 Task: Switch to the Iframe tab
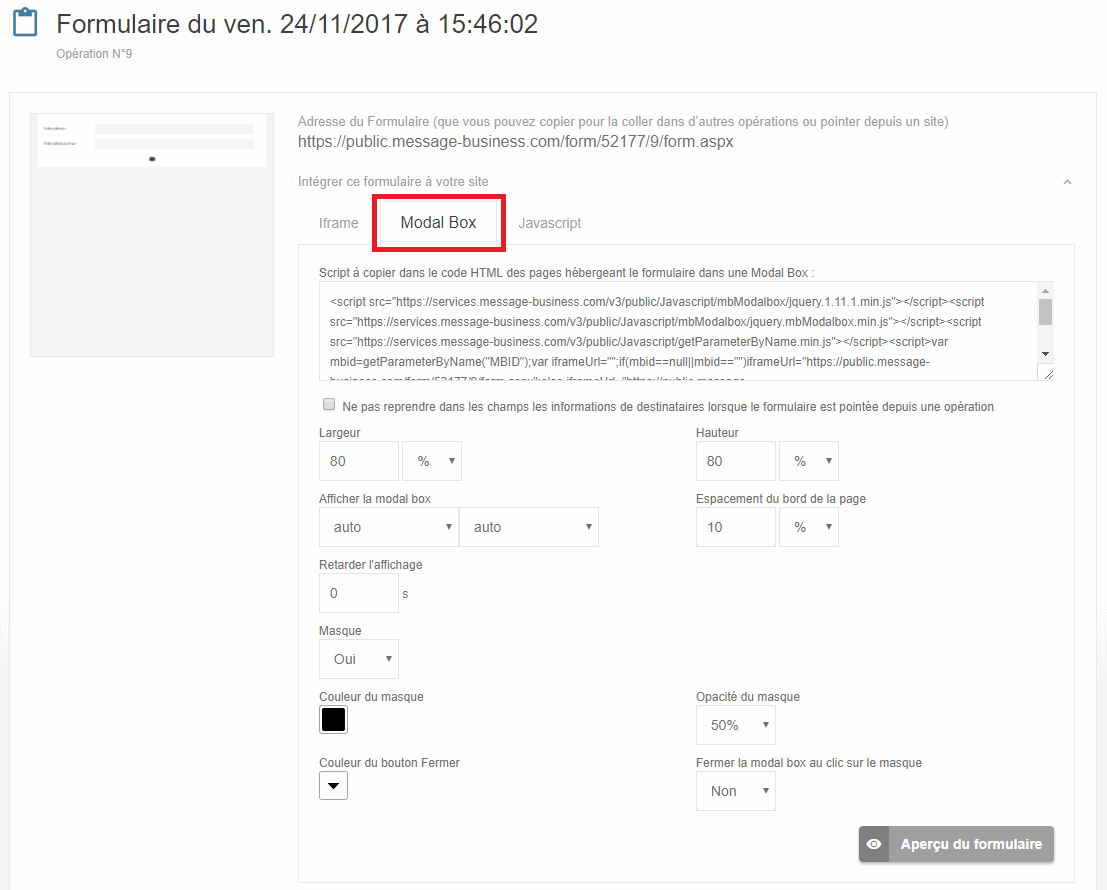click(x=338, y=223)
